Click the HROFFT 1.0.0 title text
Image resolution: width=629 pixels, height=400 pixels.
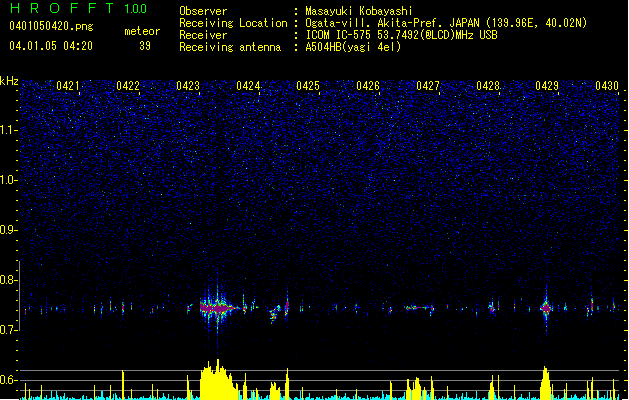tap(78, 8)
